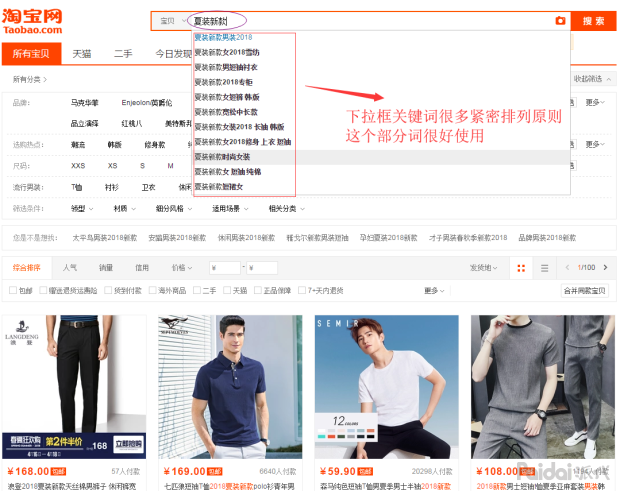
Task: Select size M filter
Action: click(170, 166)
